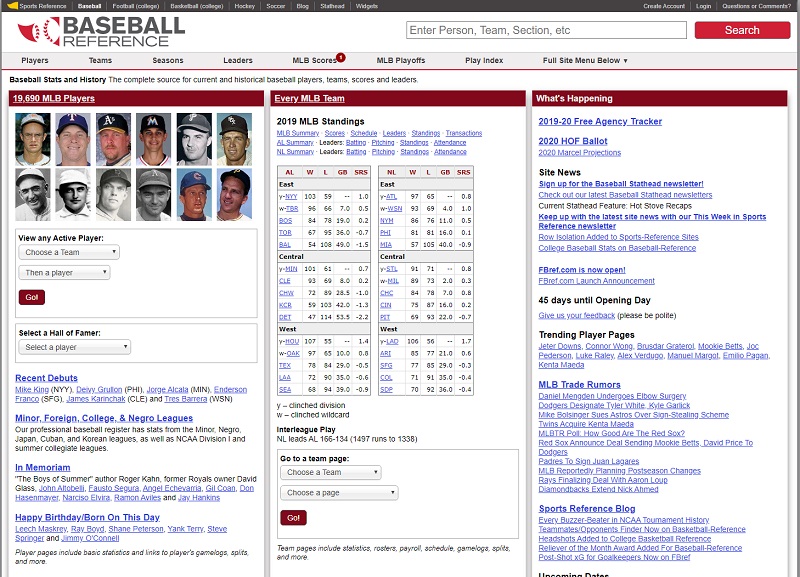Click Mike King under Recent Debuts
Image resolution: width=800 pixels, height=577 pixels.
click(x=32, y=389)
